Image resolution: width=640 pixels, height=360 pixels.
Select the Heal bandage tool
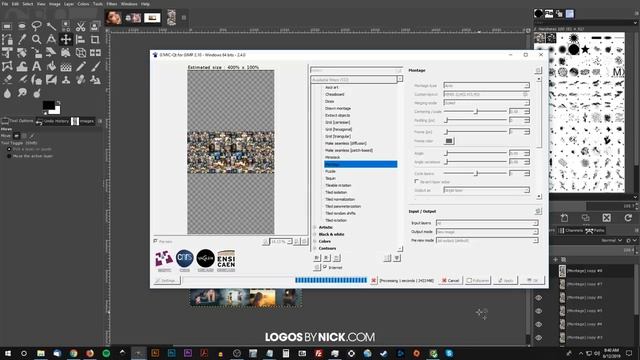point(80,80)
